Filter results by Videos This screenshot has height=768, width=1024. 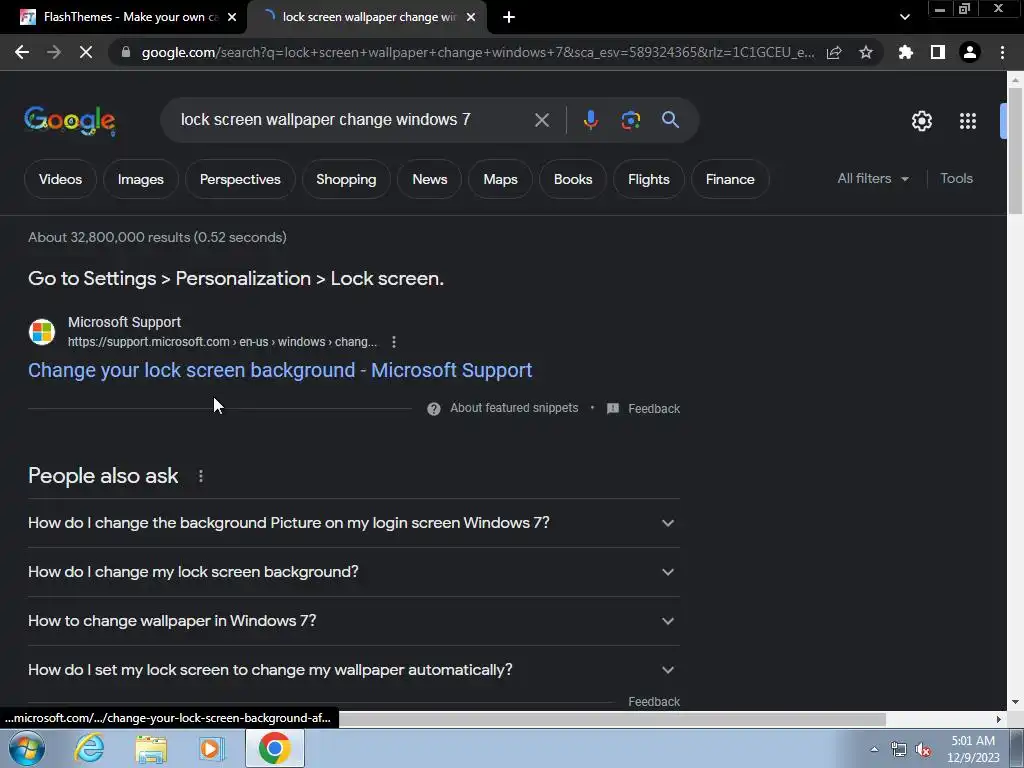point(60,179)
